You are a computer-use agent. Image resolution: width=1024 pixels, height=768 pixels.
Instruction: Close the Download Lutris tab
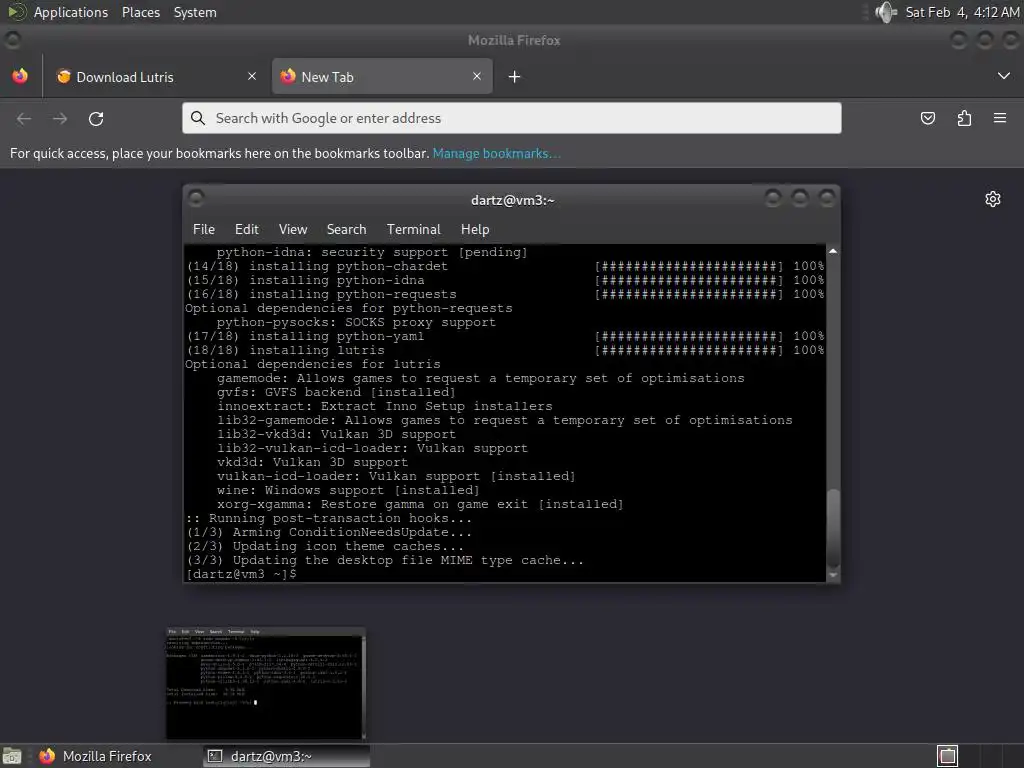pos(252,76)
